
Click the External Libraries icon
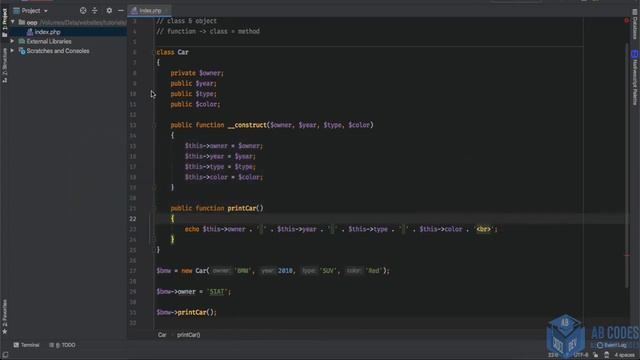(22, 41)
